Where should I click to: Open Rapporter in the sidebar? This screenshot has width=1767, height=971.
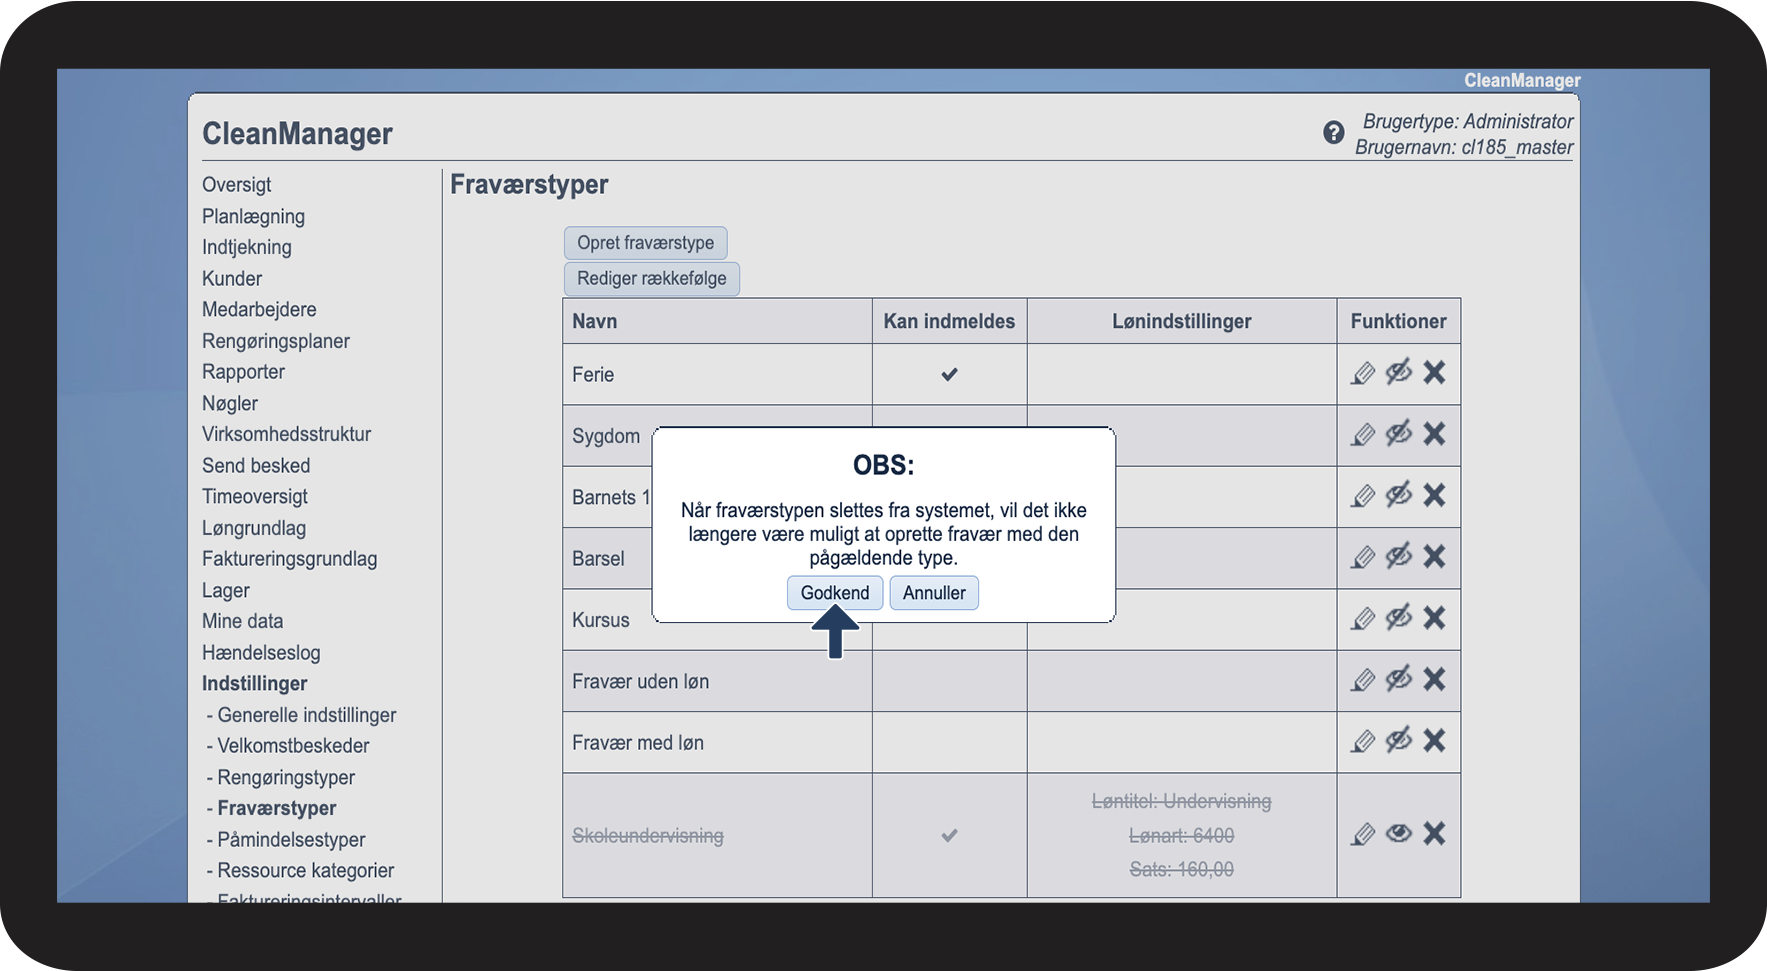[x=244, y=372]
